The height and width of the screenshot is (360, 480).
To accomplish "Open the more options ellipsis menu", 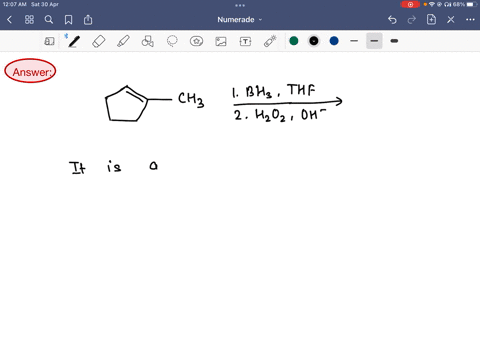I will [x=470, y=20].
